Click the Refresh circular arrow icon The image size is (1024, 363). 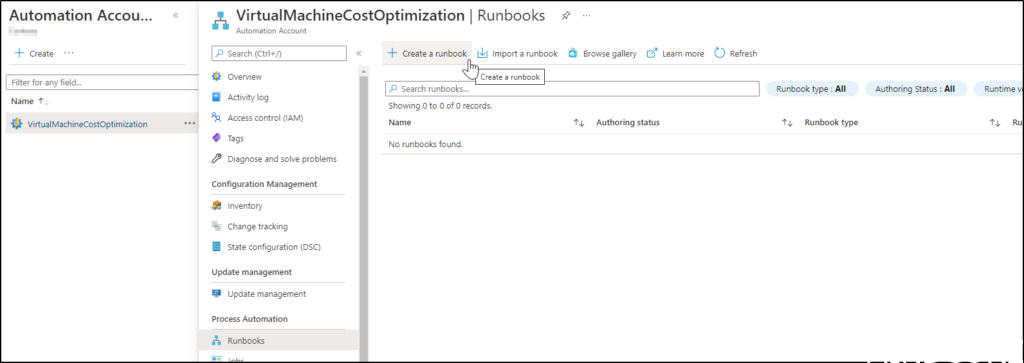click(x=720, y=53)
